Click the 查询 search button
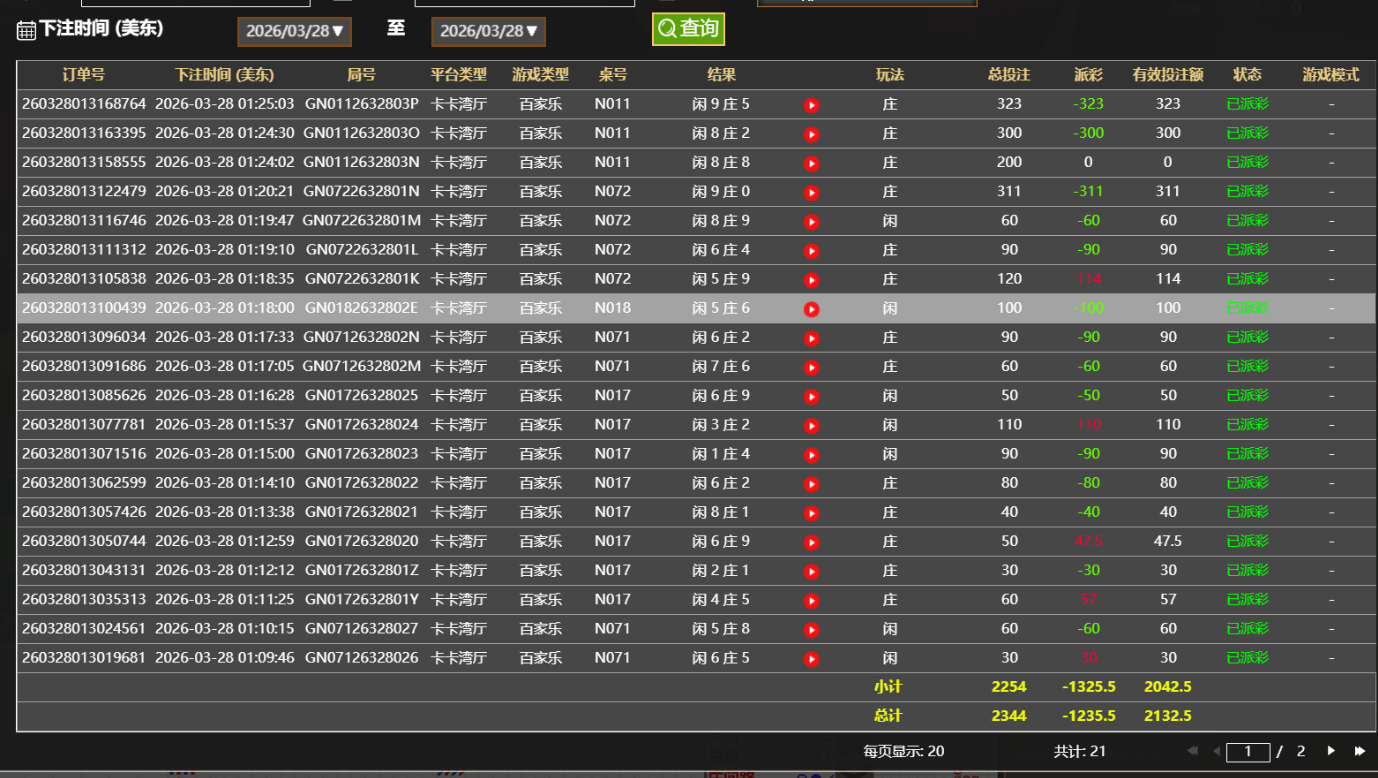The image size is (1378, 778). coord(688,29)
